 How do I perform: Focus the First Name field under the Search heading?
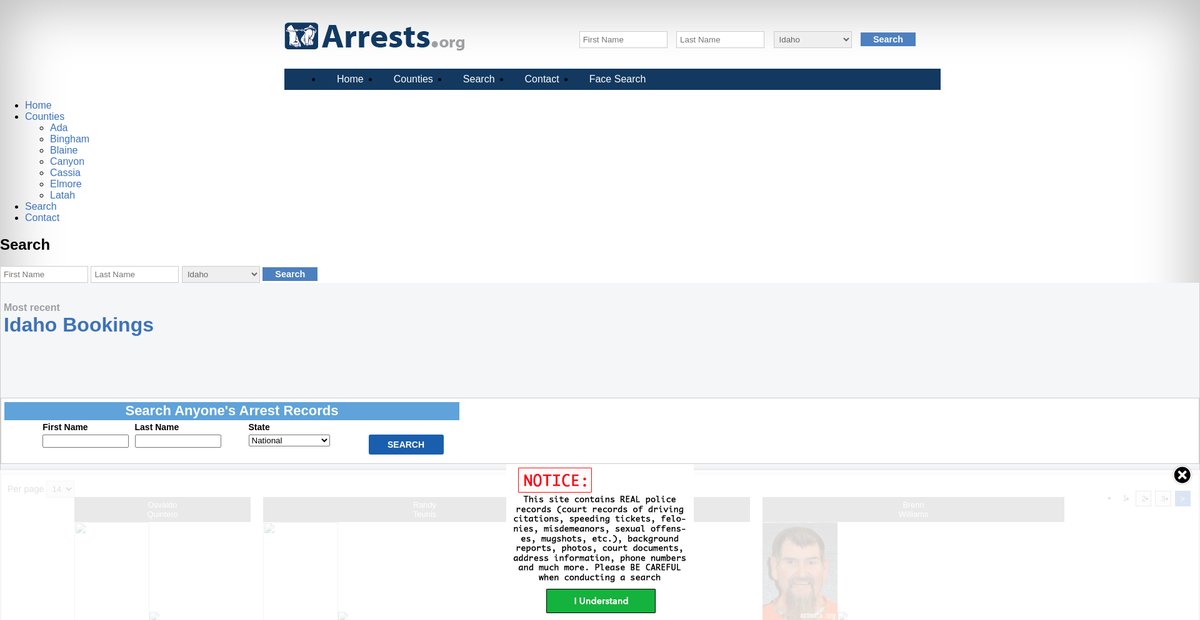(x=44, y=274)
